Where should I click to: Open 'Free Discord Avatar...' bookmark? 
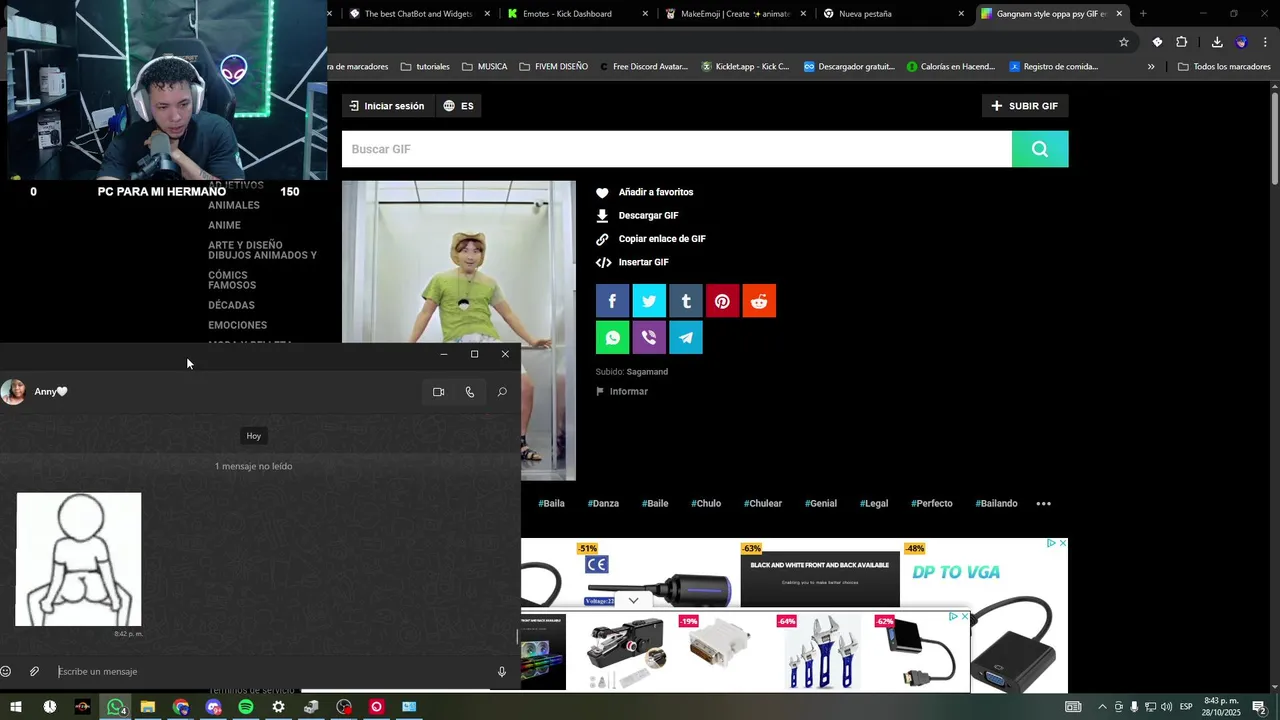[644, 67]
